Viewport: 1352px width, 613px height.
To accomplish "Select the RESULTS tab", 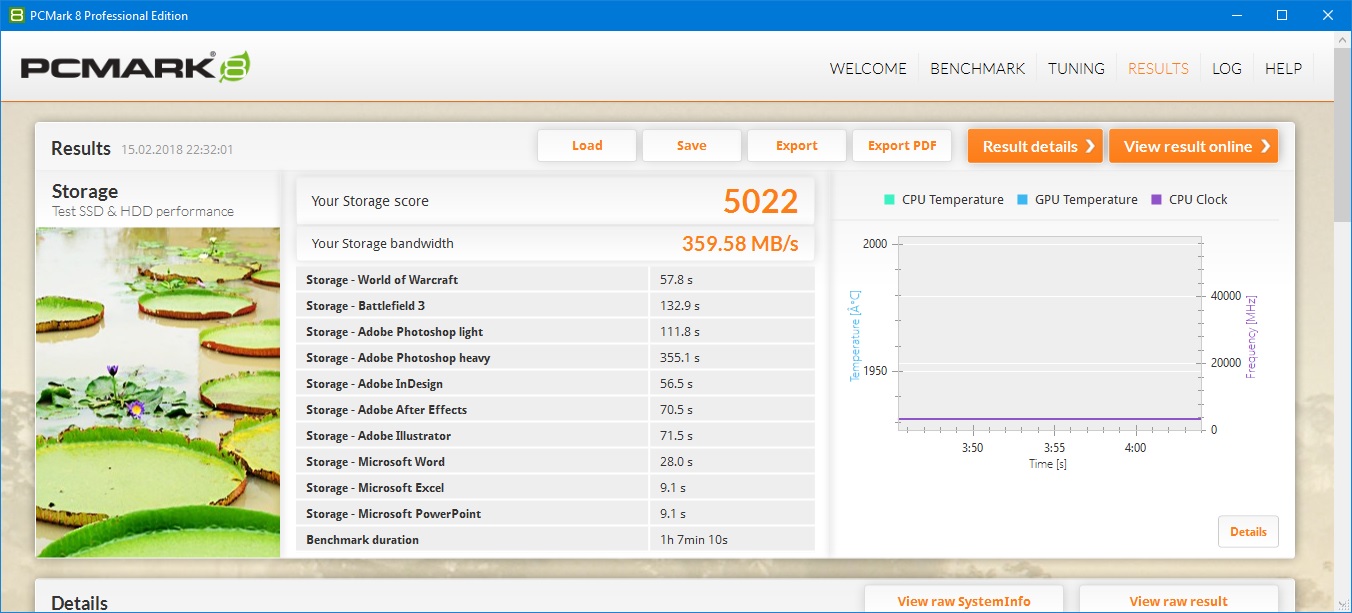I will (1158, 69).
